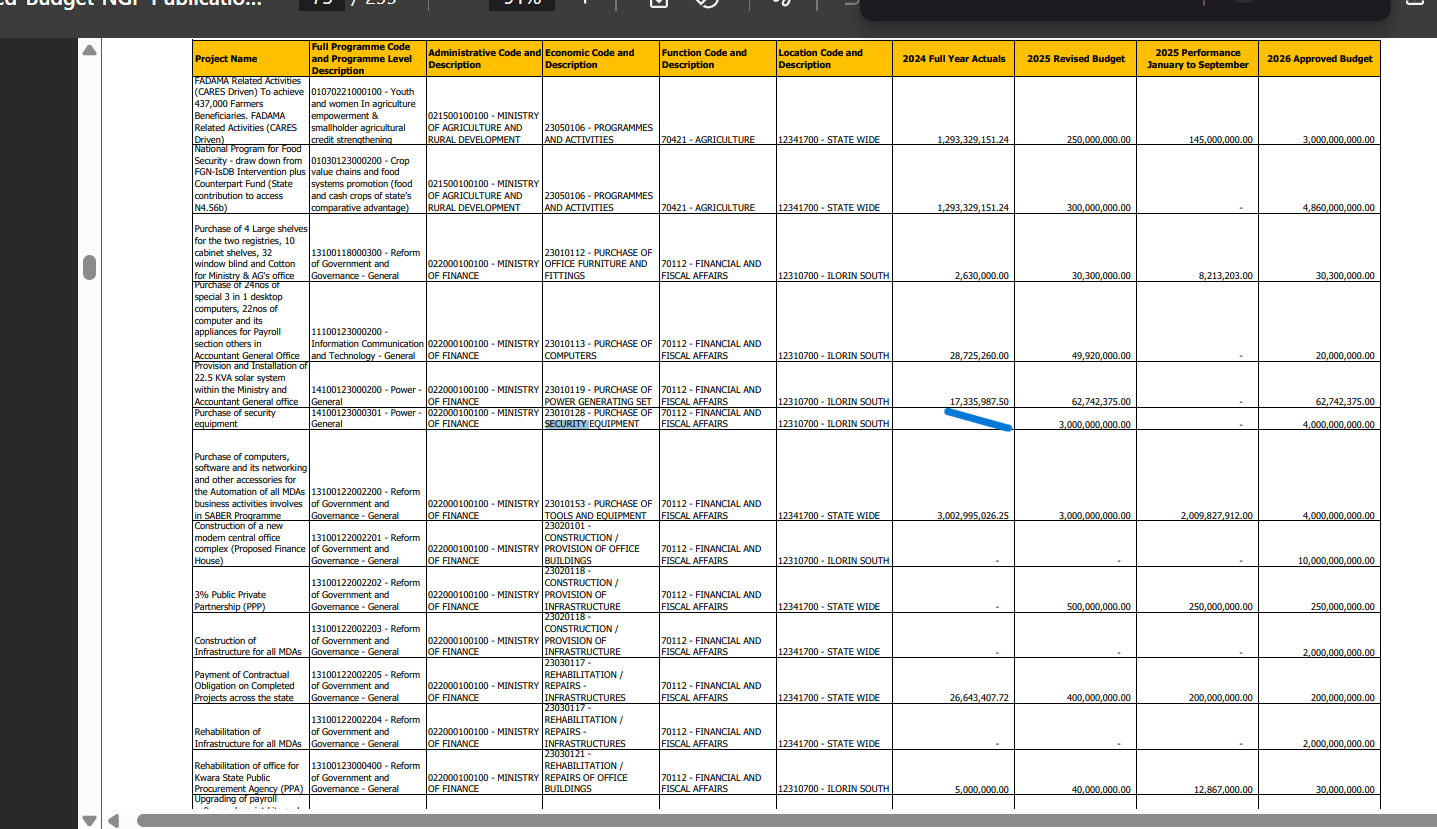Click the 2025 Revised Budget column header

1075,59
